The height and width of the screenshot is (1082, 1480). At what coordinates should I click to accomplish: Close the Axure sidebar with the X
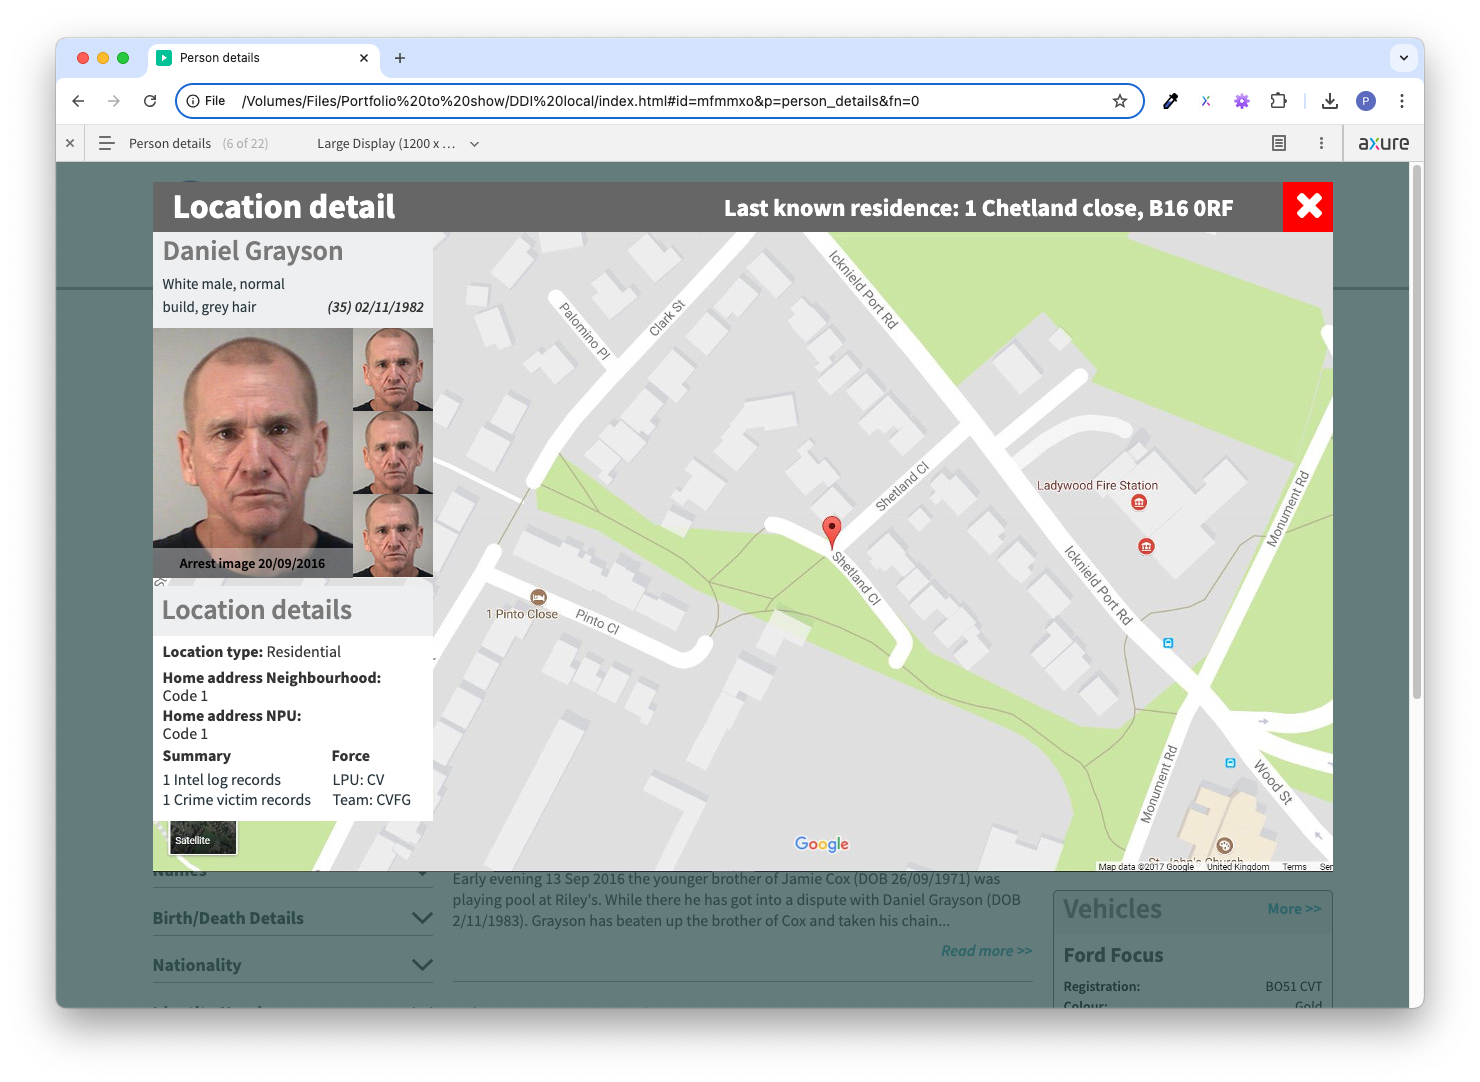(70, 143)
